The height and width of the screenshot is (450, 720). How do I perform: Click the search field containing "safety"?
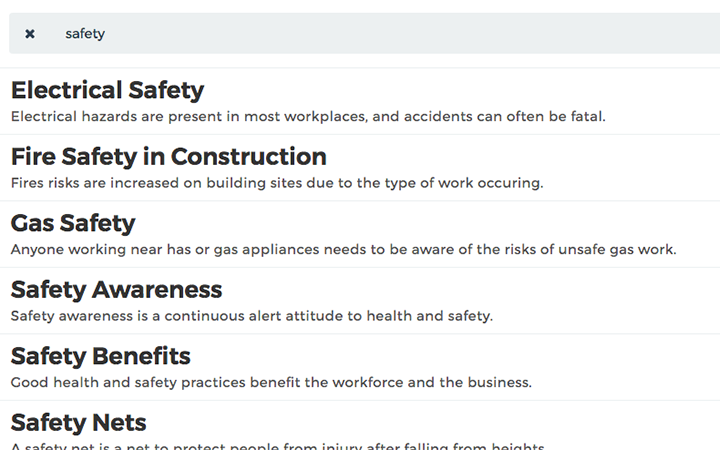(x=380, y=34)
